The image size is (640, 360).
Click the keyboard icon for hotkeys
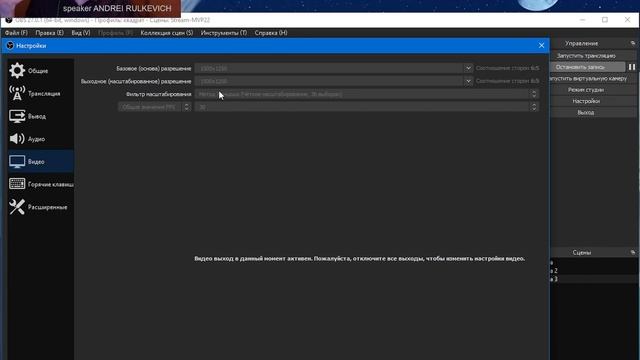coord(17,184)
